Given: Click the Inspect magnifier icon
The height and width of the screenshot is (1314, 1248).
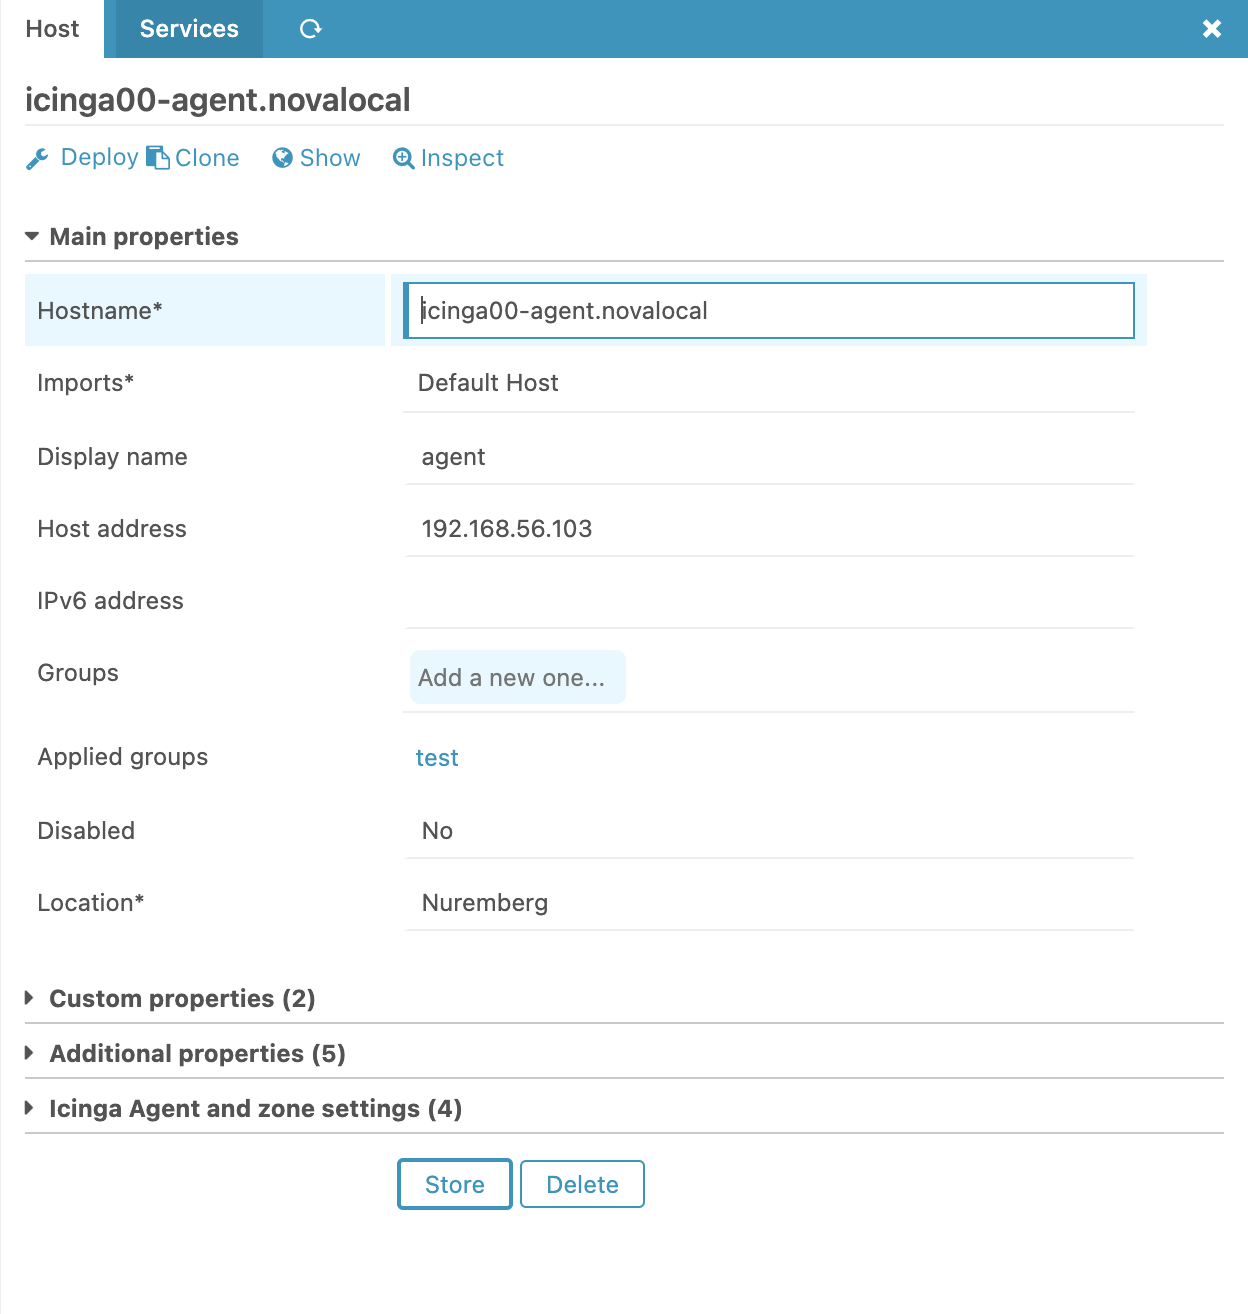Looking at the screenshot, I should 403,158.
